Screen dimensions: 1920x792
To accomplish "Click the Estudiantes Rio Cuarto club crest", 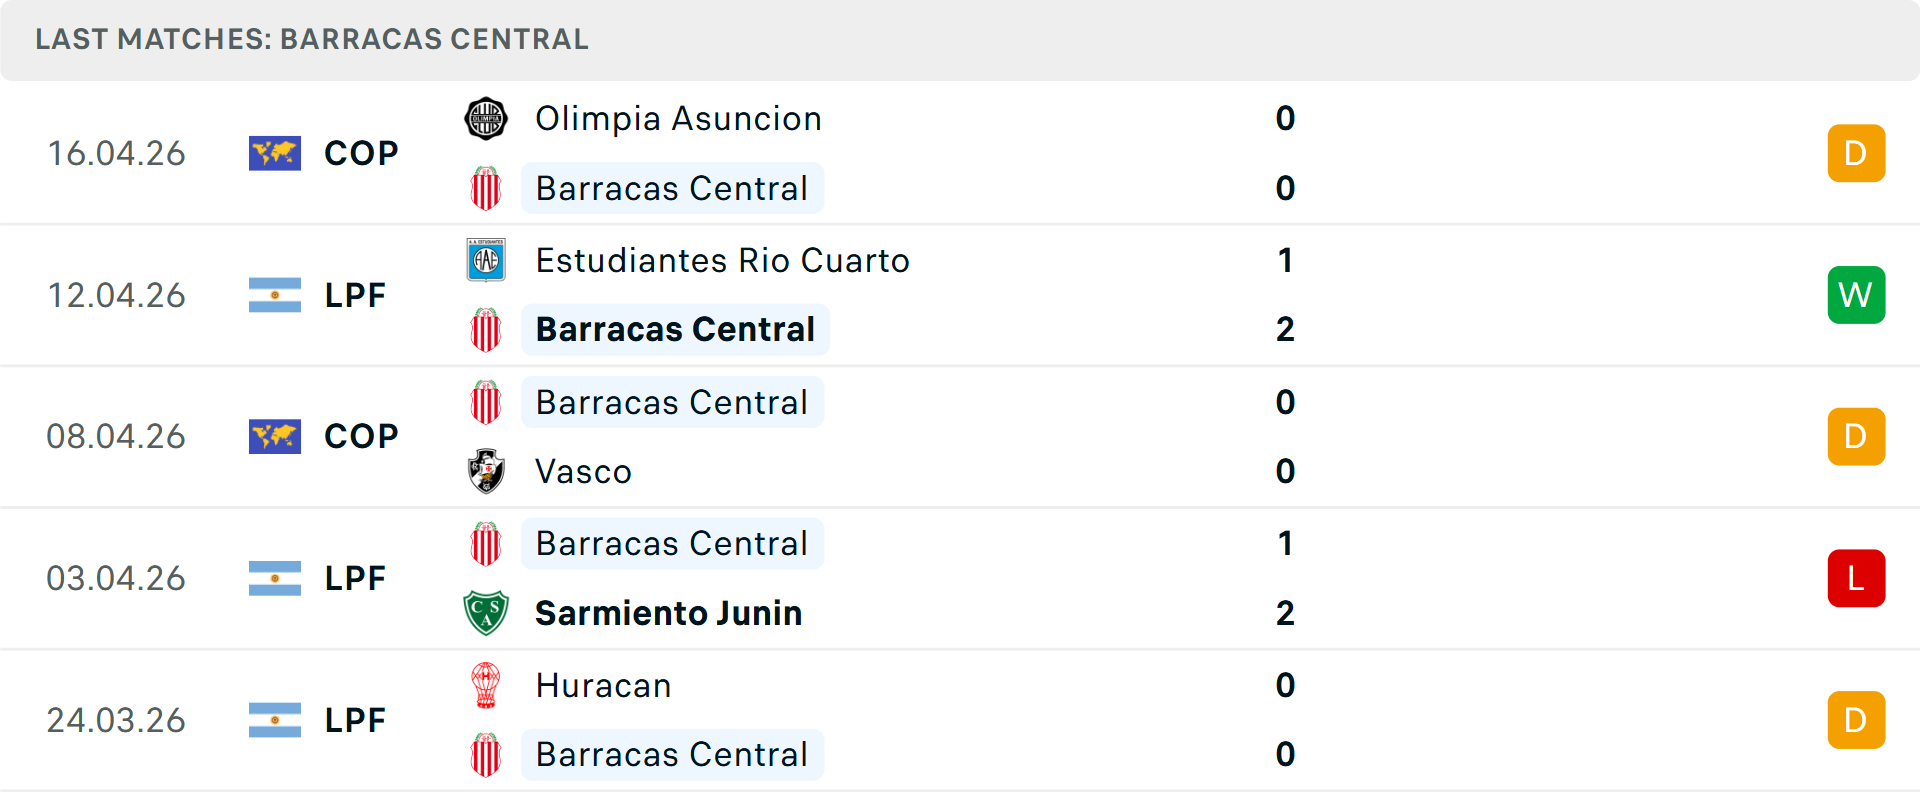I will point(486,260).
